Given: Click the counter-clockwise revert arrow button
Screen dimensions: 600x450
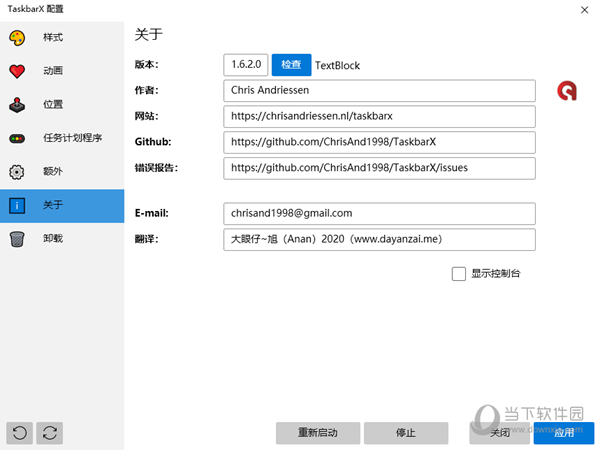Looking at the screenshot, I should (x=20, y=433).
